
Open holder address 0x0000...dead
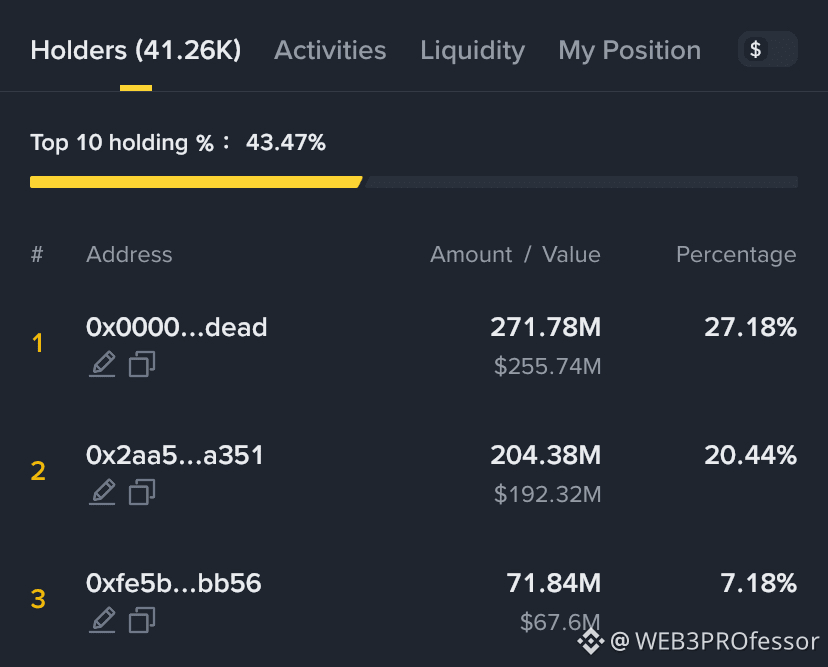point(176,327)
